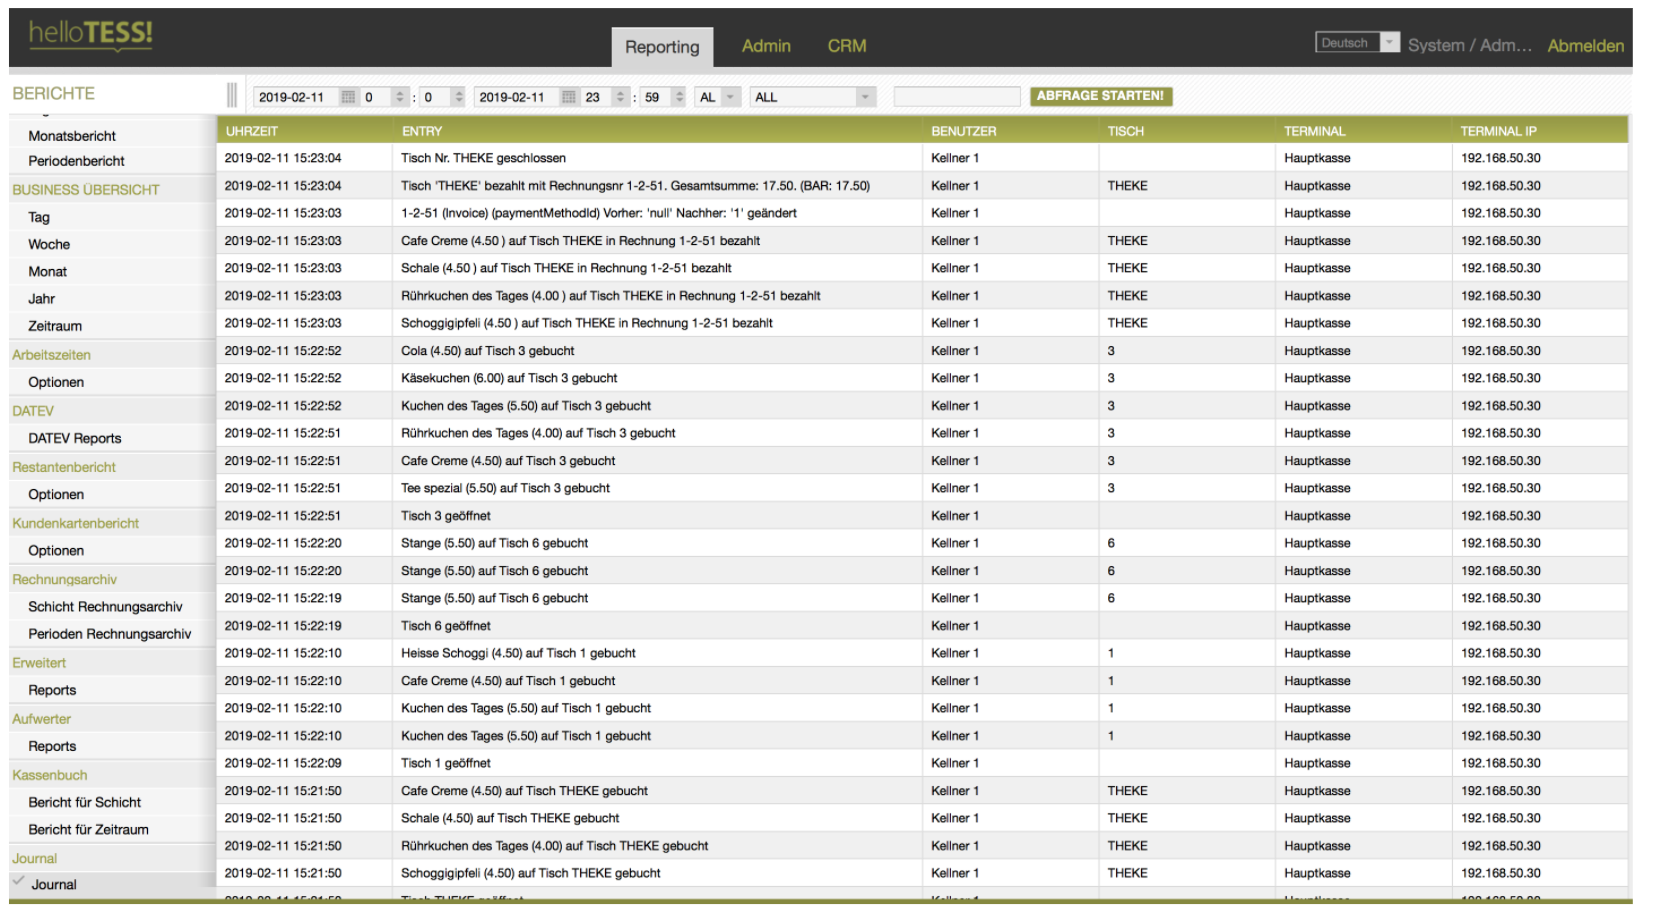
Task: Open Monatsbericht in the sidebar
Action: 72,136
